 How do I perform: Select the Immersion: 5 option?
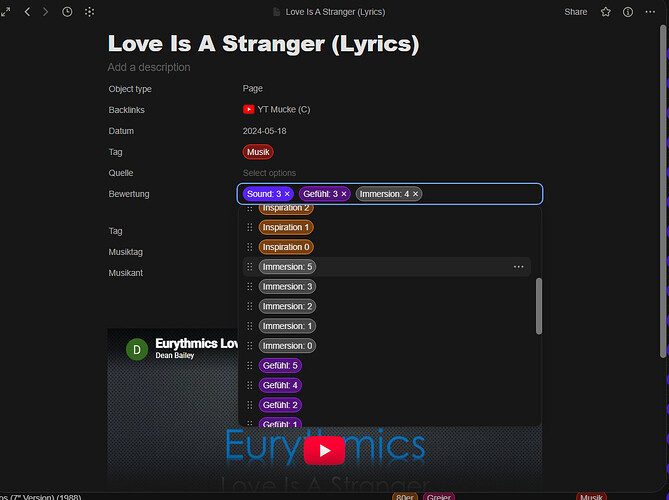tap(287, 267)
